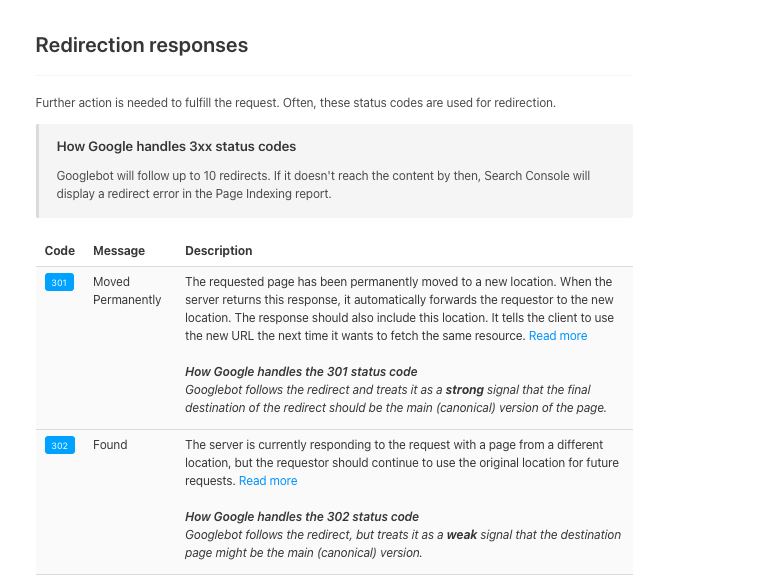Click the Redirection responses heading

pyautogui.click(x=142, y=45)
